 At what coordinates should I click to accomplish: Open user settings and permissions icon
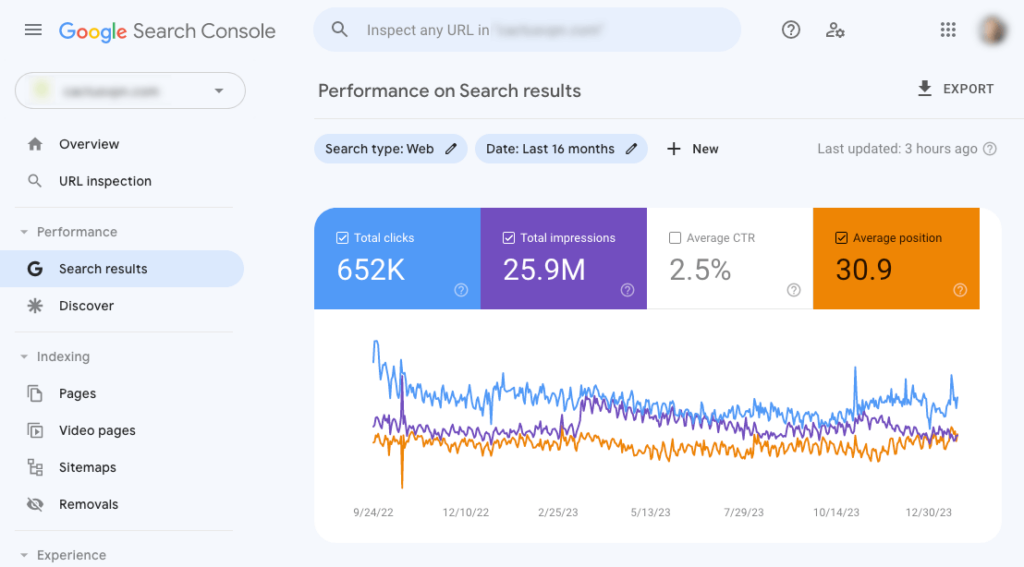point(835,30)
